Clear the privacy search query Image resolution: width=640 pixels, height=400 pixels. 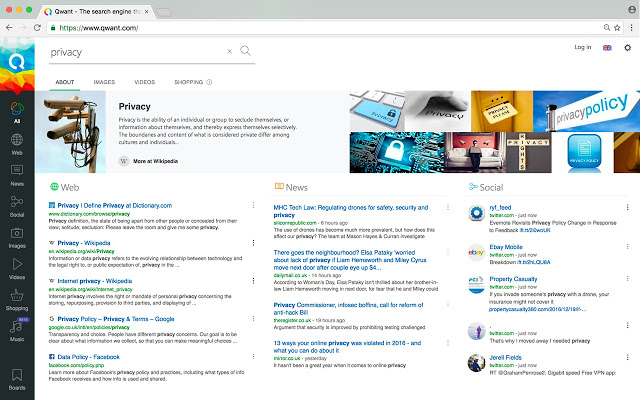(229, 51)
